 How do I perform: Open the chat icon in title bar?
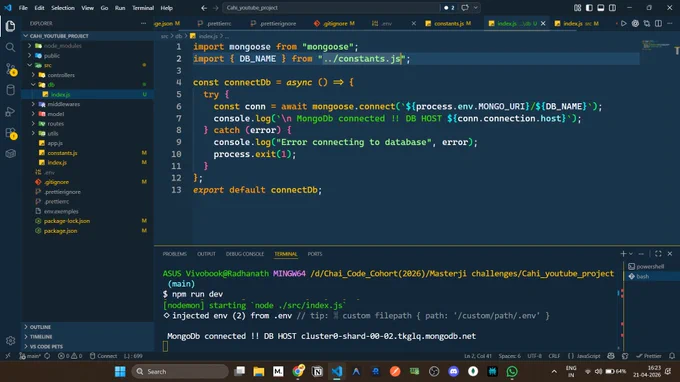coord(465,8)
